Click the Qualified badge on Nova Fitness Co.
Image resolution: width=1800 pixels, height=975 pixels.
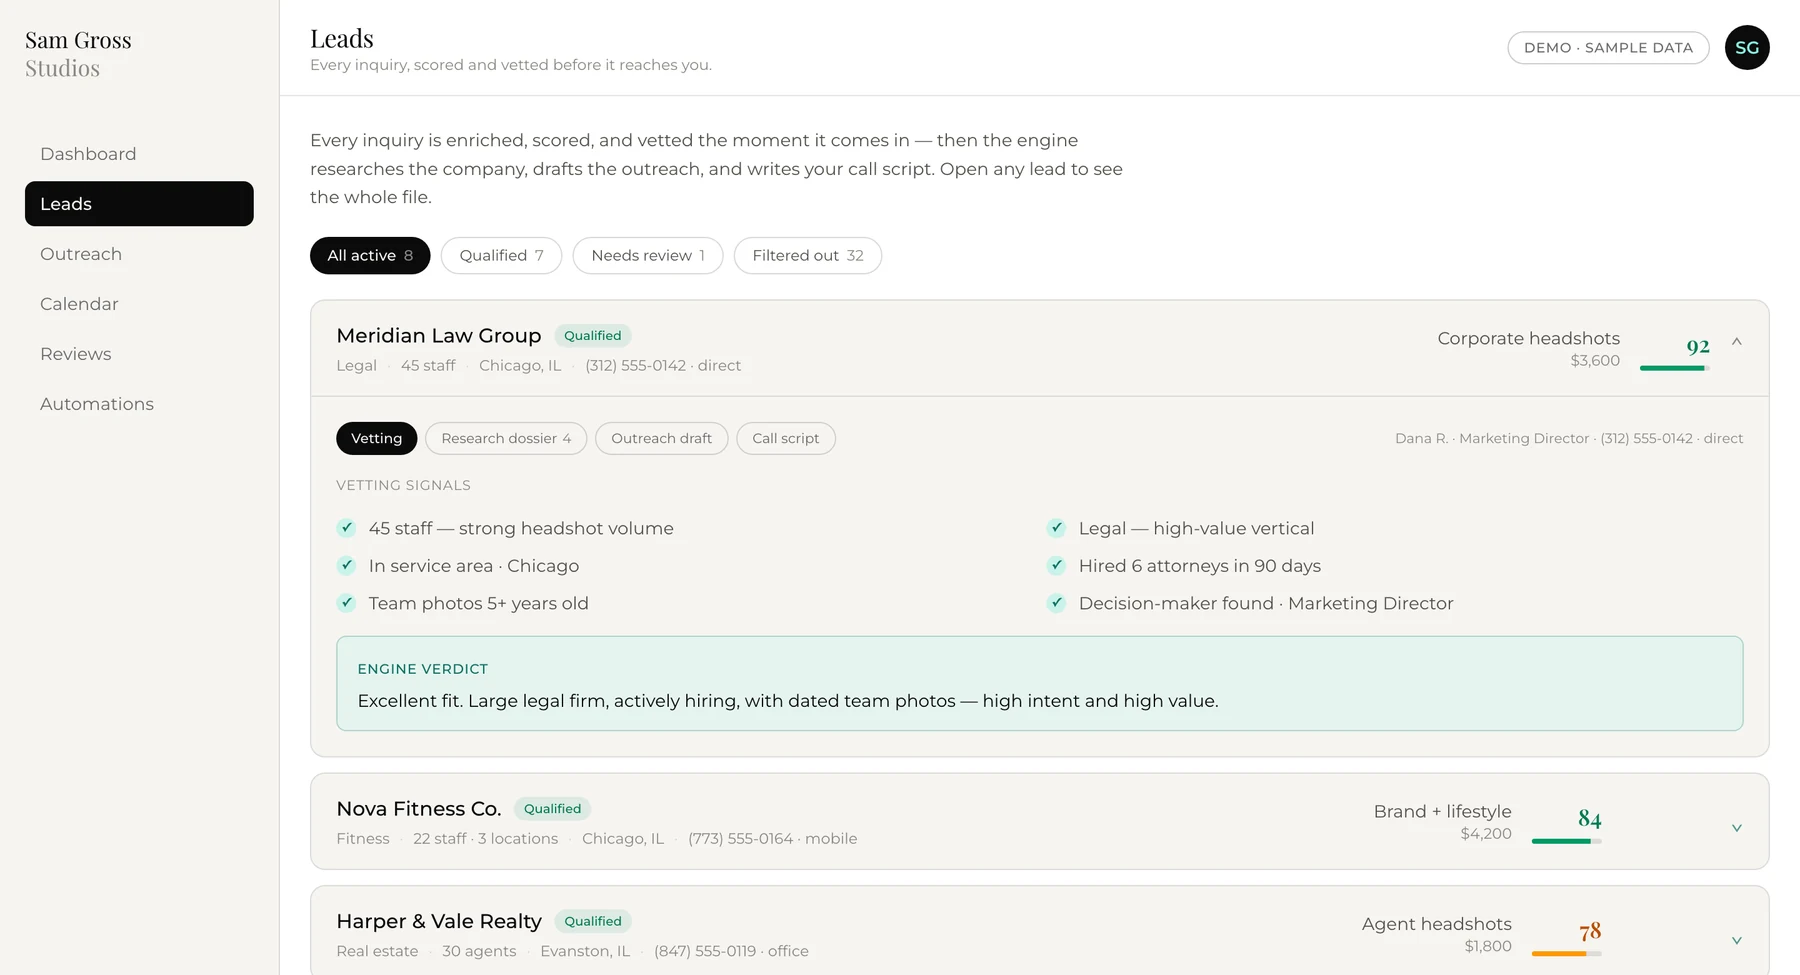553,809
